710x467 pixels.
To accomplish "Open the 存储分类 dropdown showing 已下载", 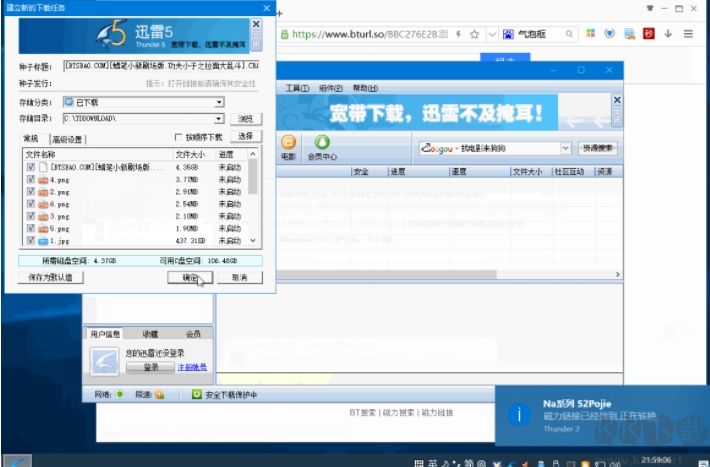I will [x=219, y=102].
